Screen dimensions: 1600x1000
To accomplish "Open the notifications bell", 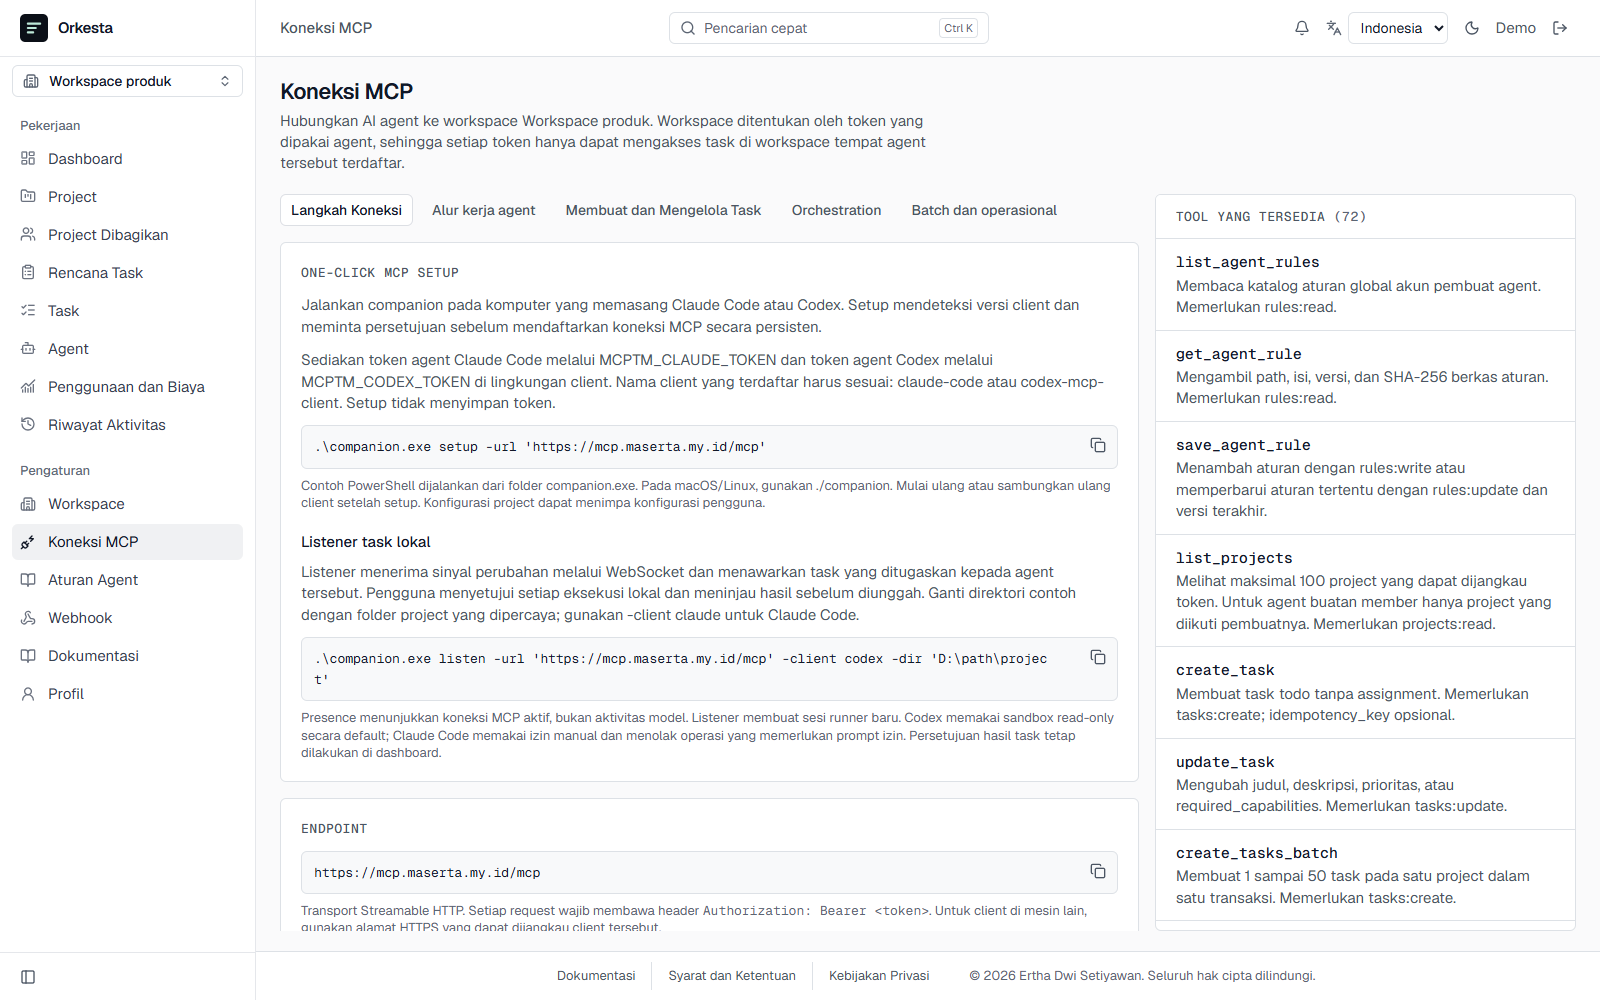I will point(1302,28).
